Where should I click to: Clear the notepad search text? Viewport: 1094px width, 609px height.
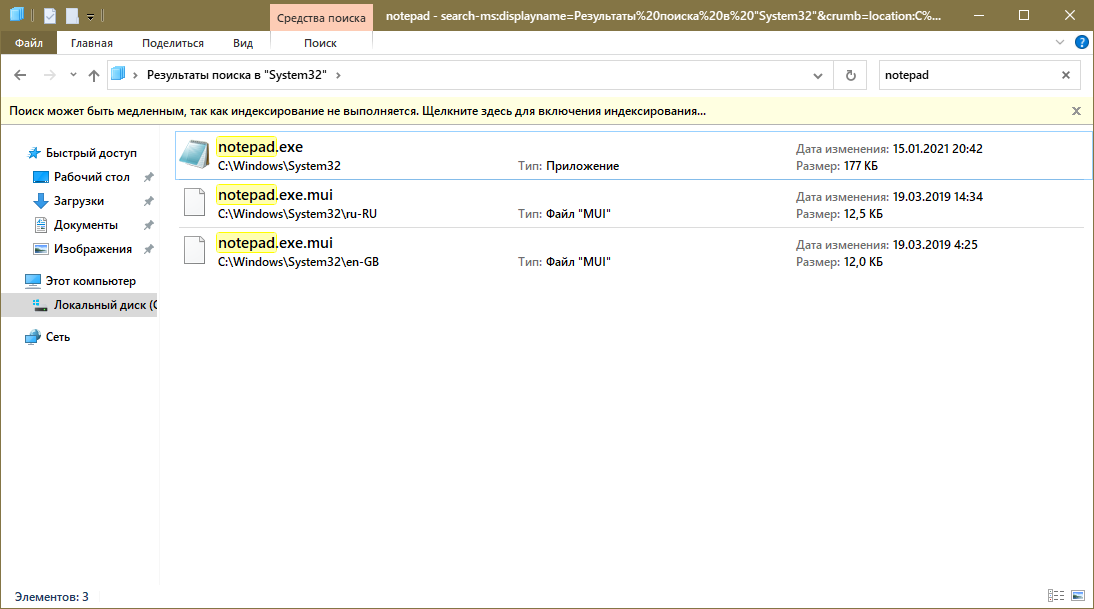(x=1065, y=75)
